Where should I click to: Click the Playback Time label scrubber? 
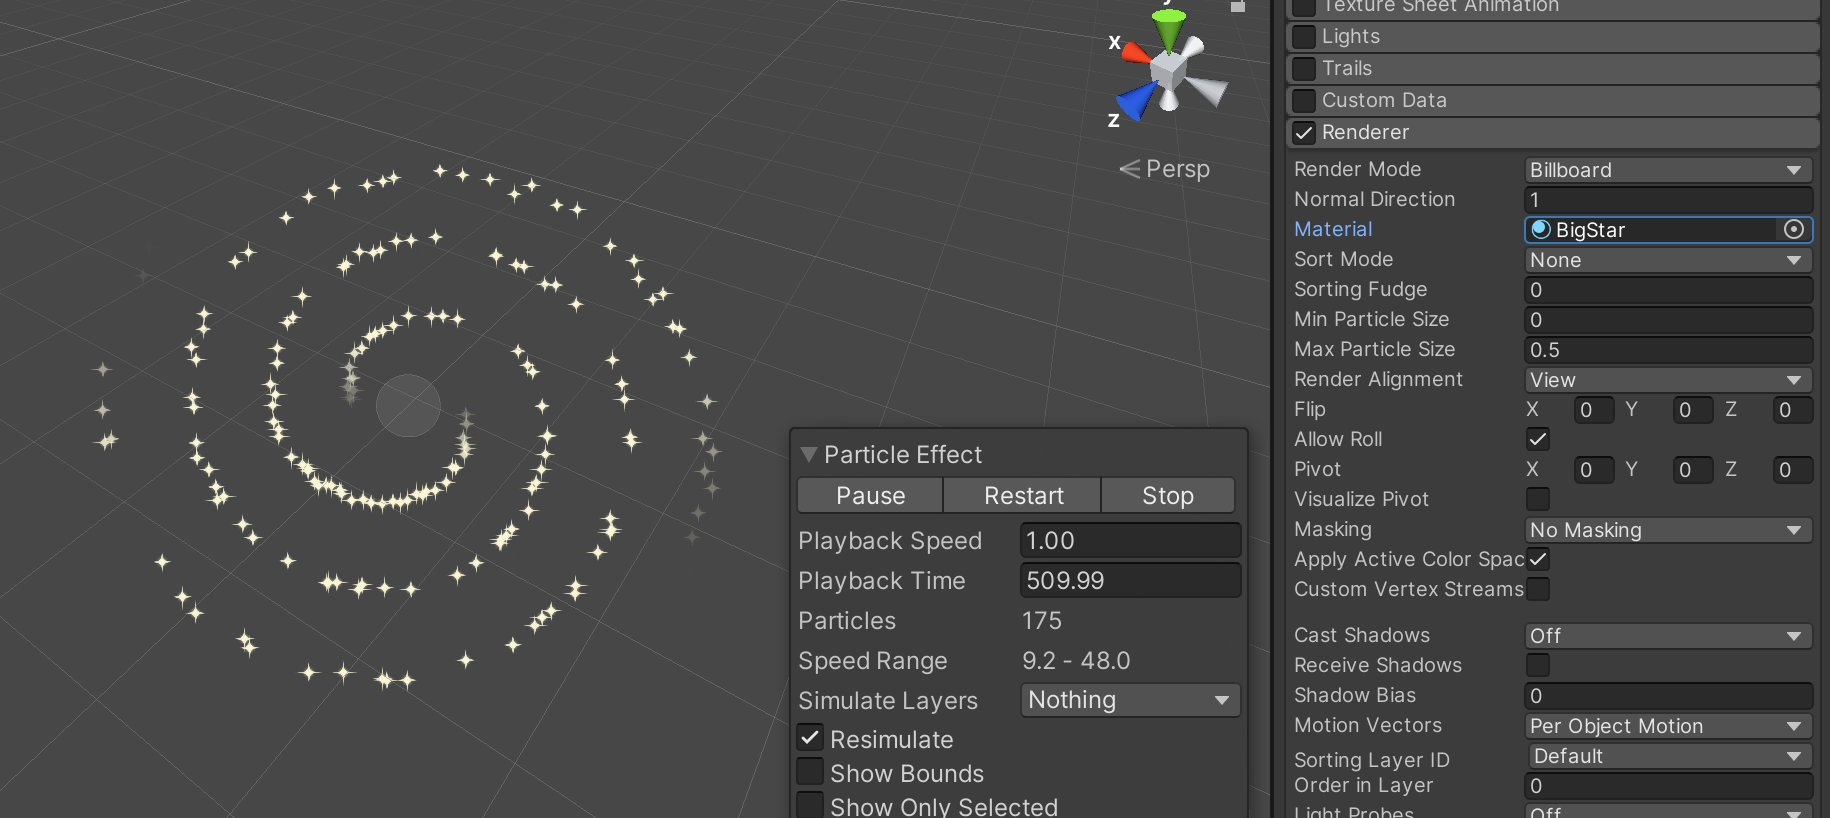(881, 580)
